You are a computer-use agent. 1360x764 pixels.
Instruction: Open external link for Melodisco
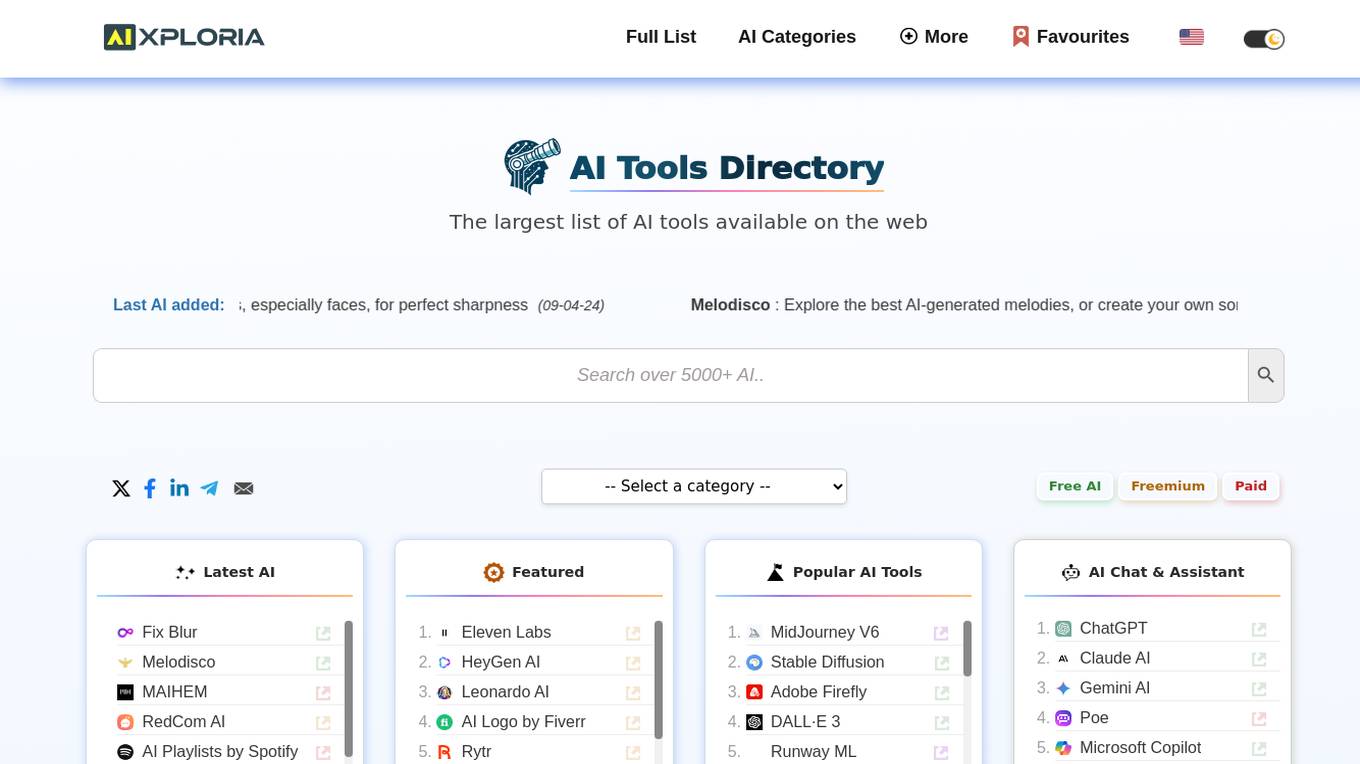click(323, 663)
